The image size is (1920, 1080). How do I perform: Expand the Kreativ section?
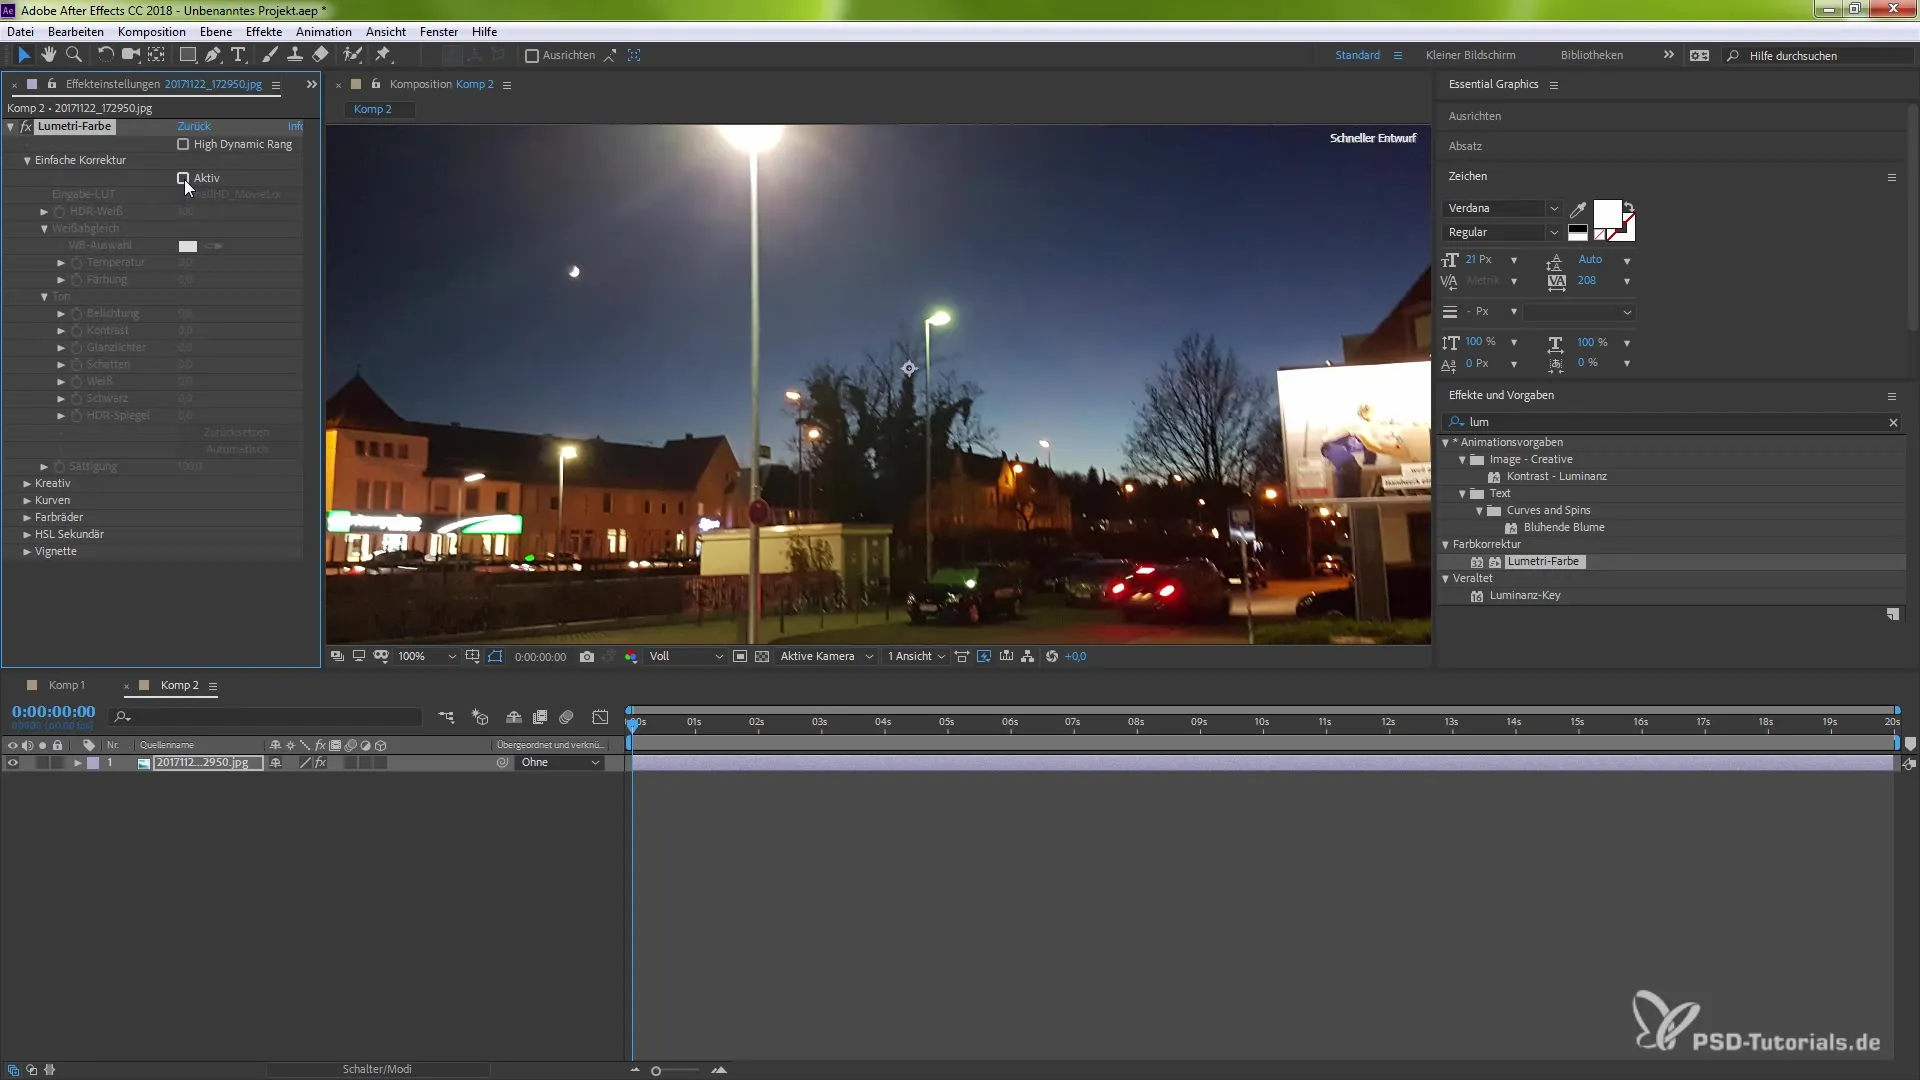[27, 483]
